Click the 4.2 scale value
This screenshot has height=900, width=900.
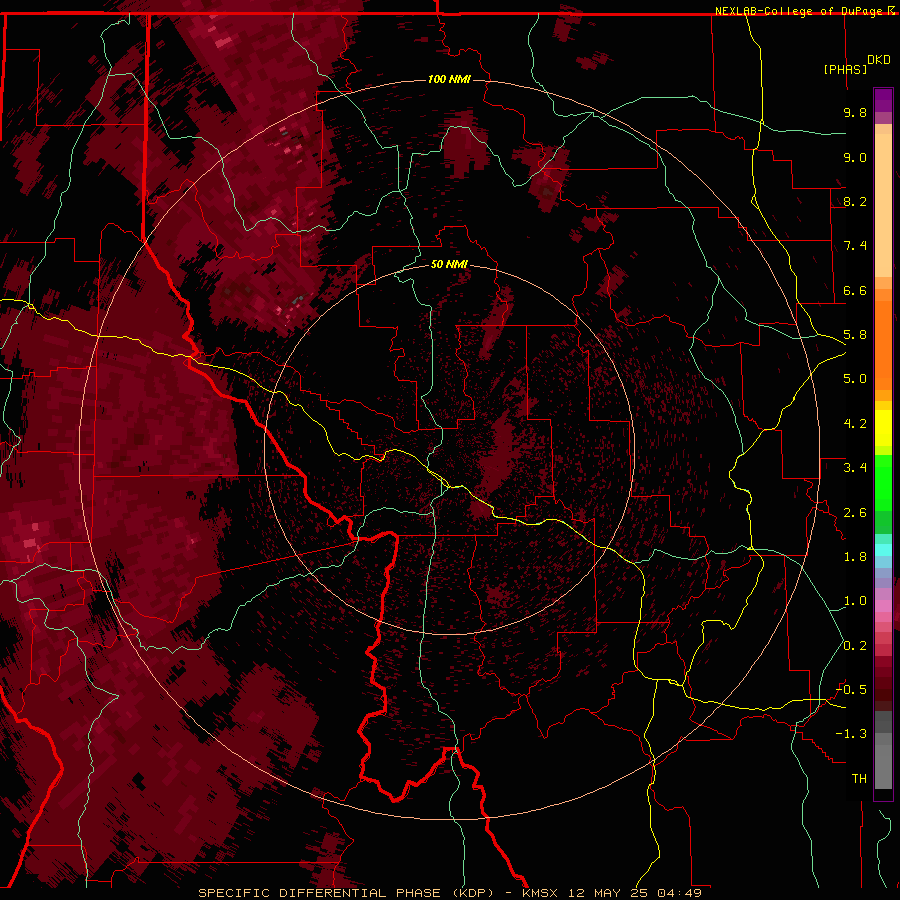tap(855, 424)
